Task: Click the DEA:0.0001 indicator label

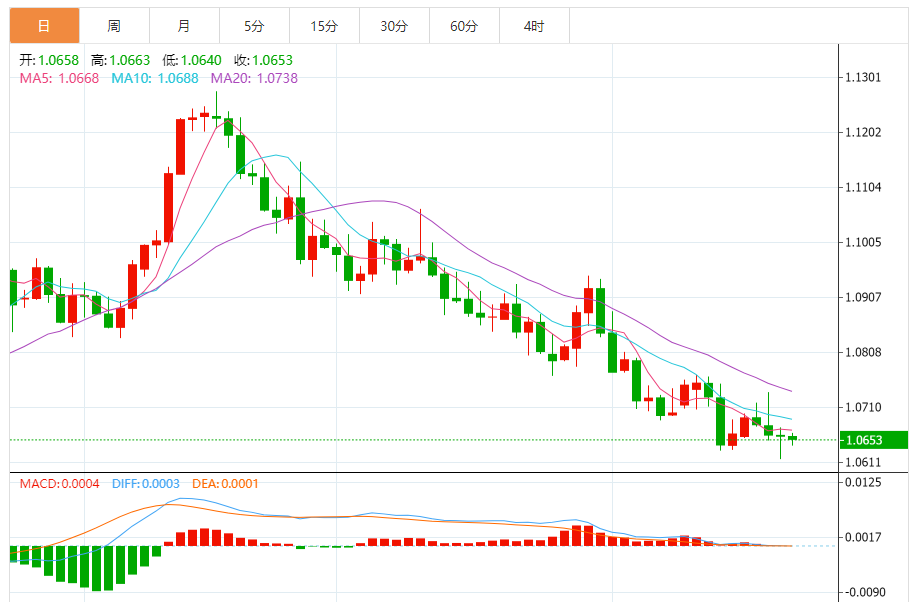Action: (225, 484)
